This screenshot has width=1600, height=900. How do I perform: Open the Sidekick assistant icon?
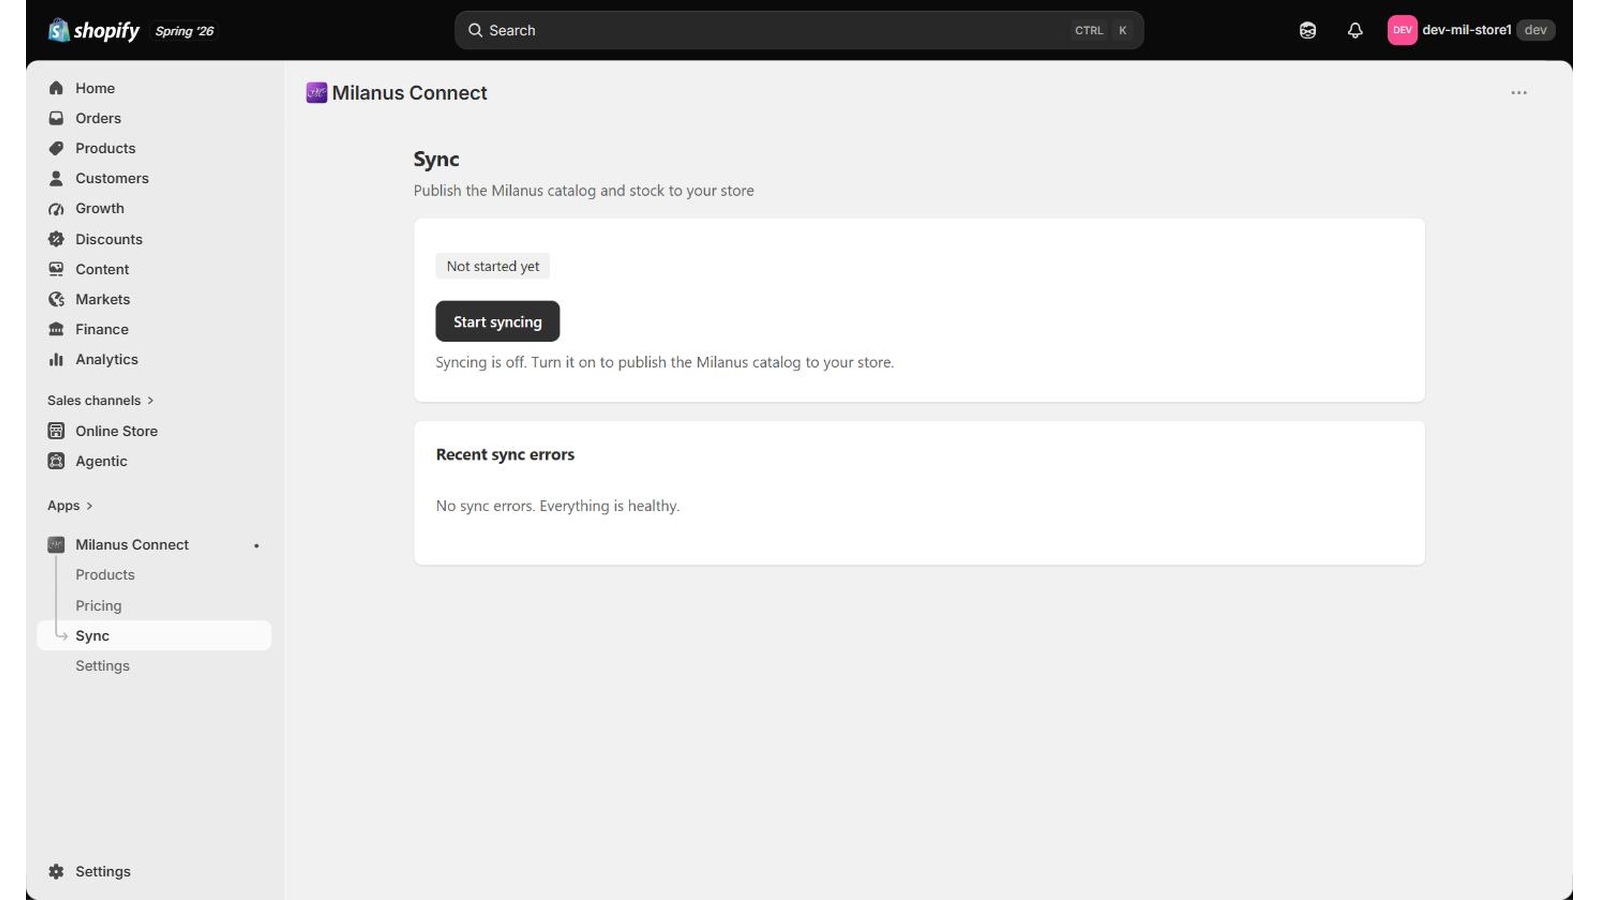[x=1307, y=31]
